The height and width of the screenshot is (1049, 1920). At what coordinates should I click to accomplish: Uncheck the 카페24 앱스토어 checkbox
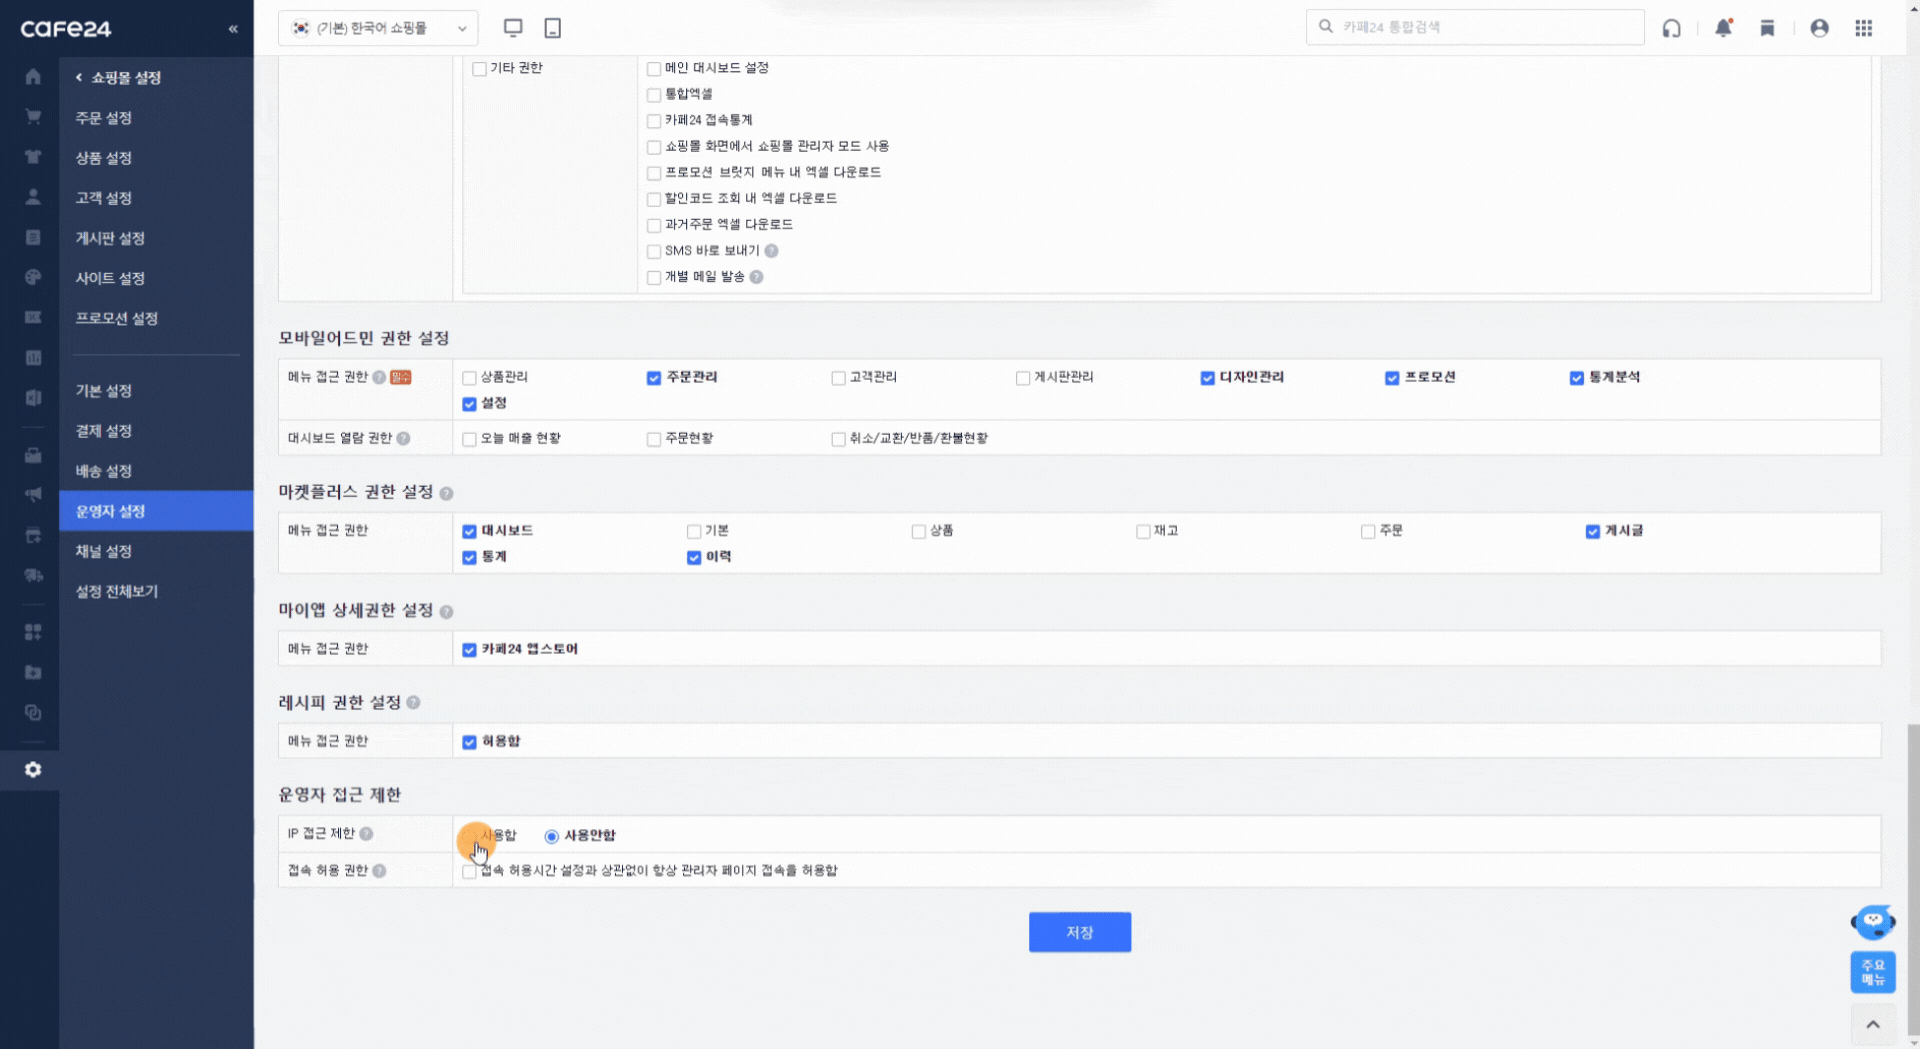pyautogui.click(x=469, y=650)
